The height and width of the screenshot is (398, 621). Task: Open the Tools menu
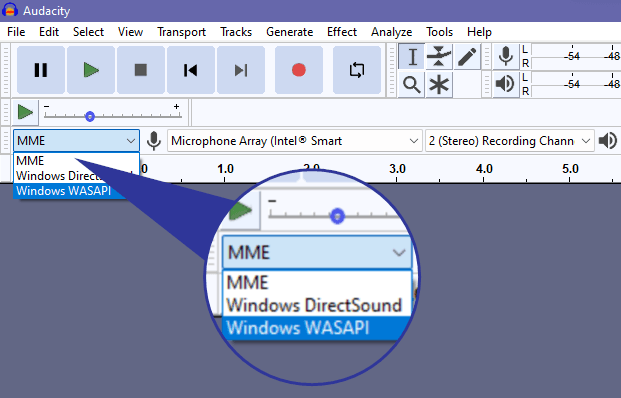439,32
